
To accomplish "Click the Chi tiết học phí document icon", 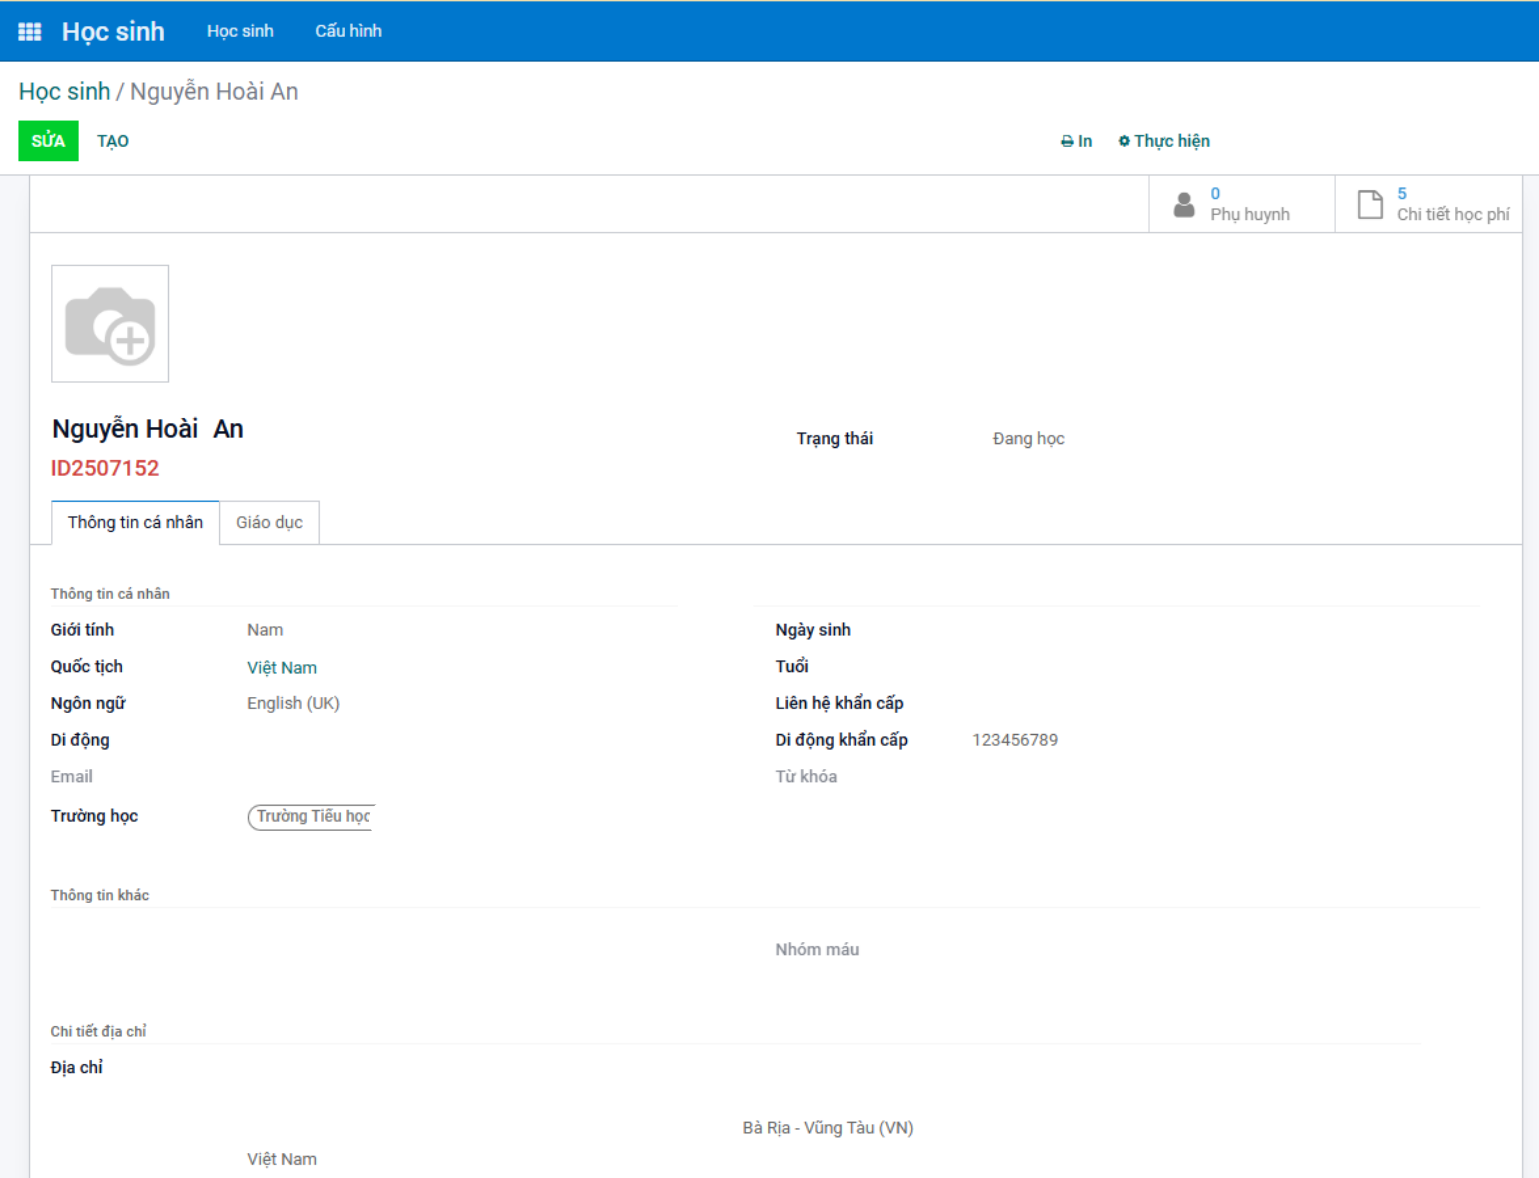I will click(1369, 205).
